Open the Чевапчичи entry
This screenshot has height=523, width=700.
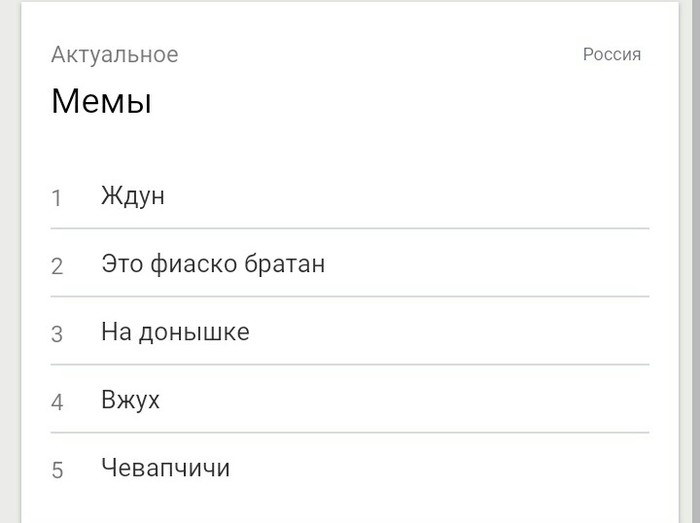[x=165, y=468]
